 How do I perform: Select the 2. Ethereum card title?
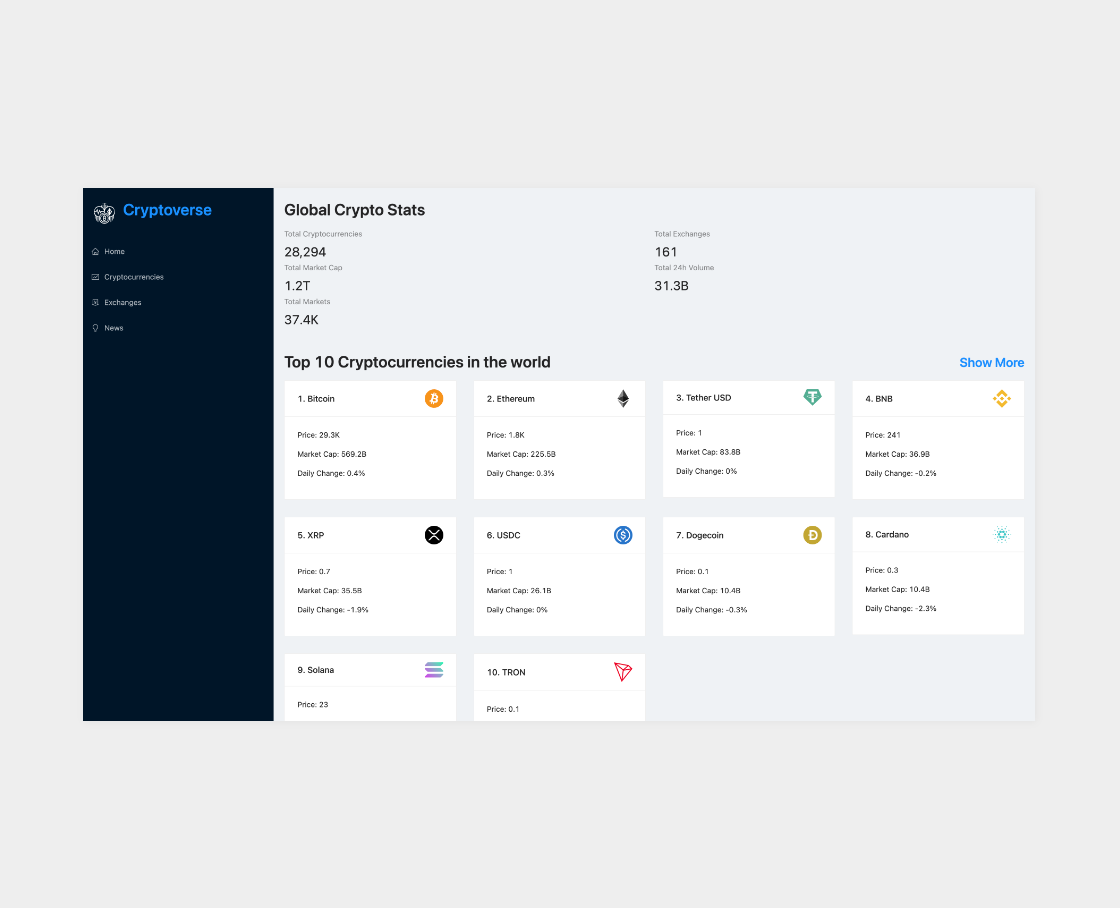[511, 399]
